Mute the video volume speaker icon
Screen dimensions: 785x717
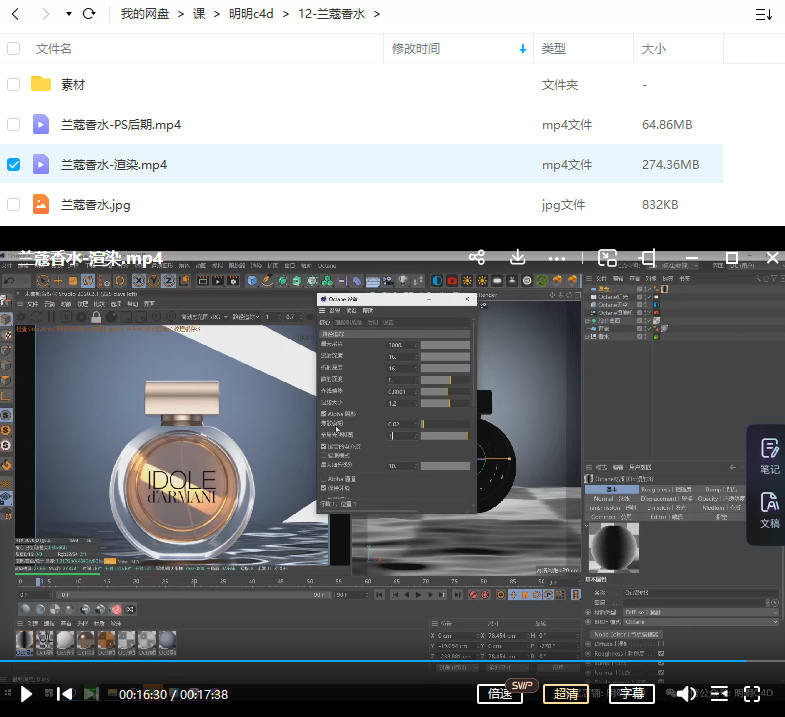click(x=686, y=694)
